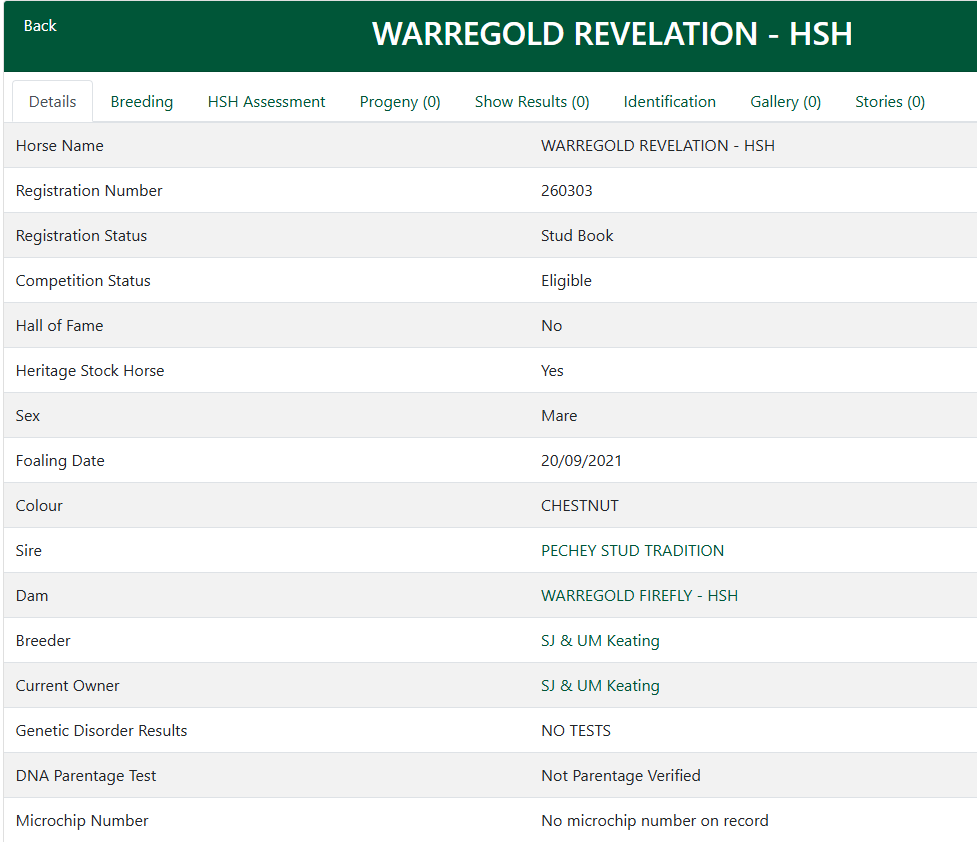The image size is (977, 842).
Task: Click the Mare sex value
Action: point(559,415)
